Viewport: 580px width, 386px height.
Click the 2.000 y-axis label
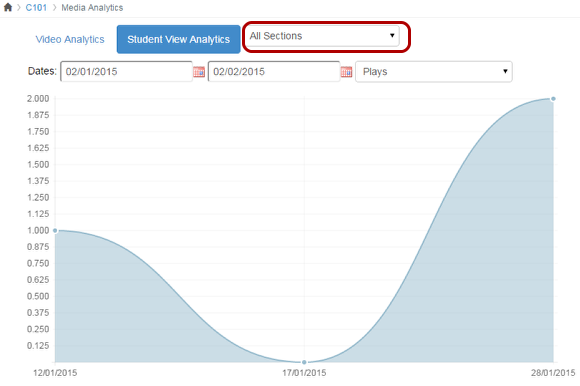pos(38,99)
